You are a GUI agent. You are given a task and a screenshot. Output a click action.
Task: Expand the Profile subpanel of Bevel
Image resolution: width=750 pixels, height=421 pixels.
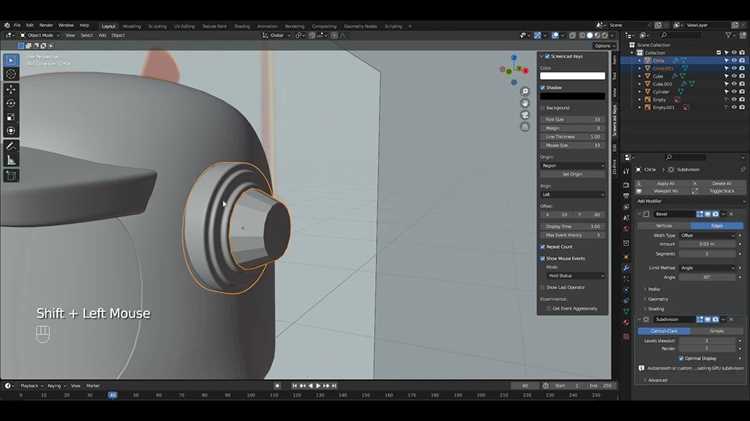click(x=653, y=289)
